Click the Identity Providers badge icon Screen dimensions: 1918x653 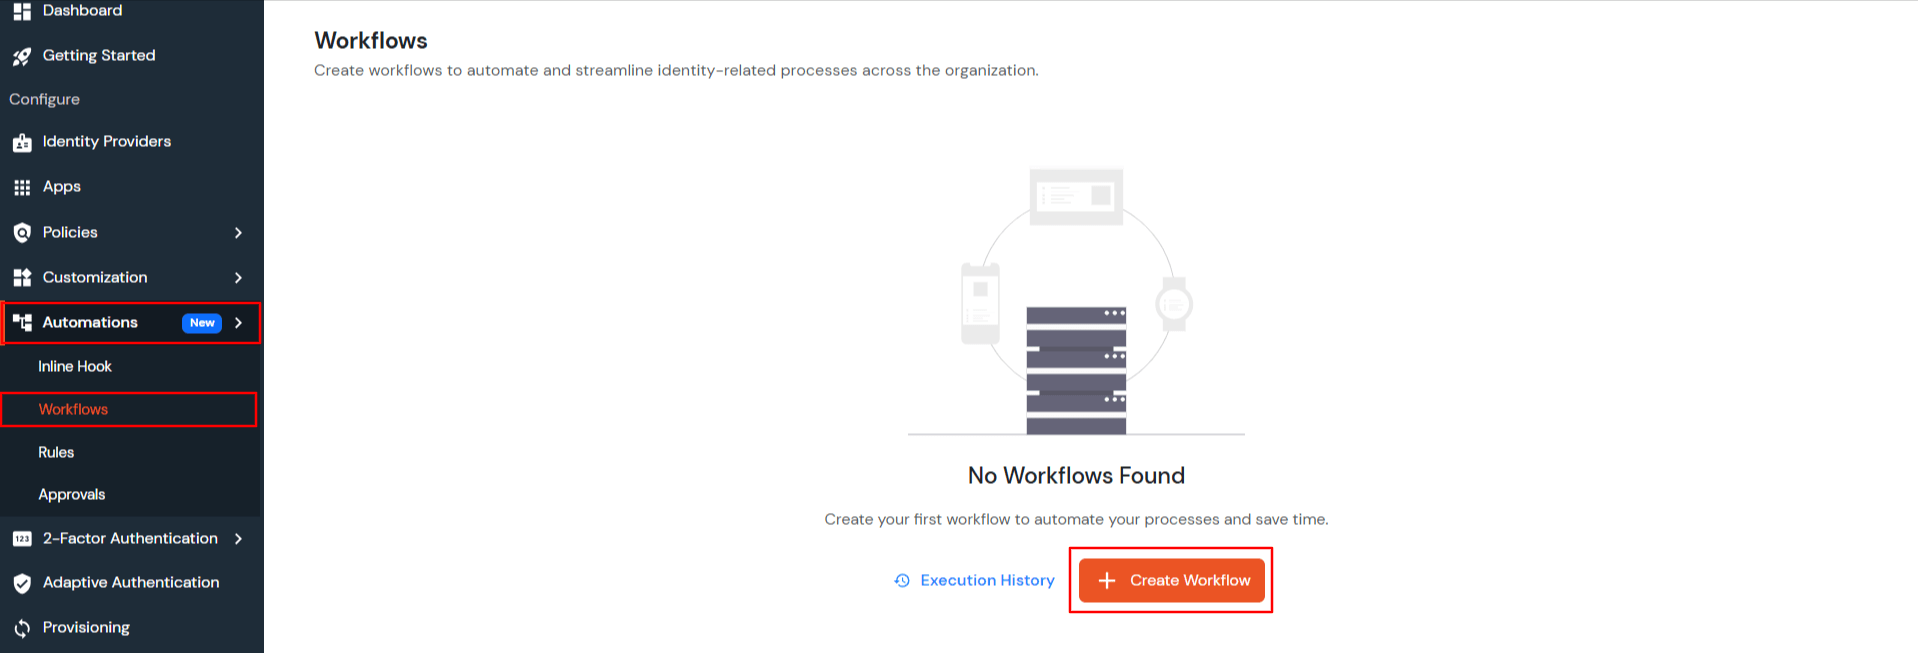coord(22,143)
